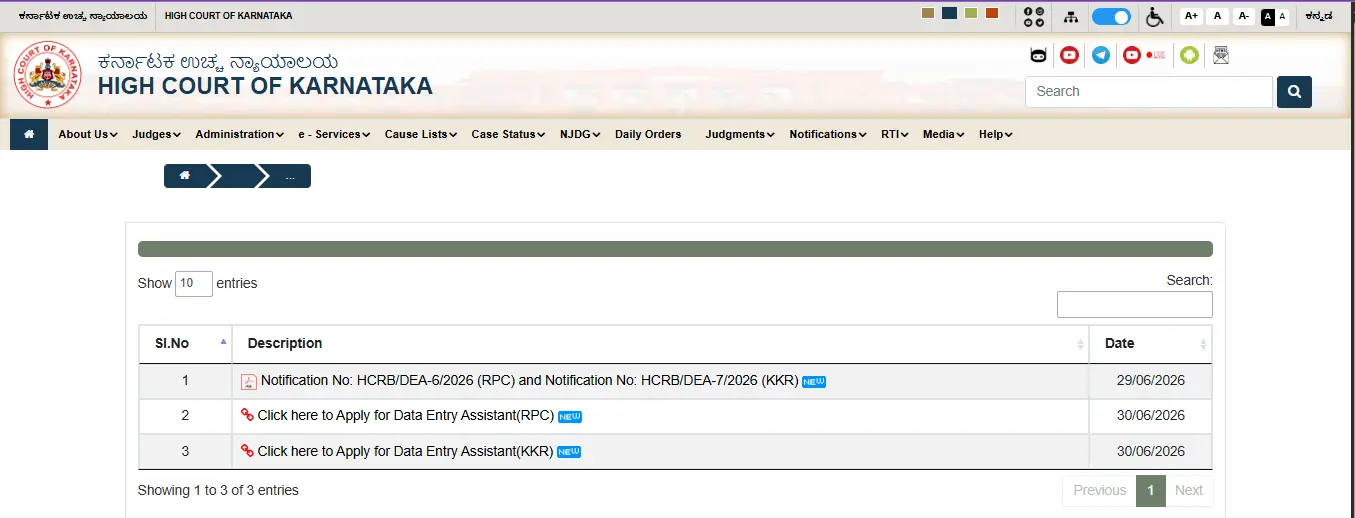Expand the Judges menu
Screen dimensions: 1355x518
[156, 134]
